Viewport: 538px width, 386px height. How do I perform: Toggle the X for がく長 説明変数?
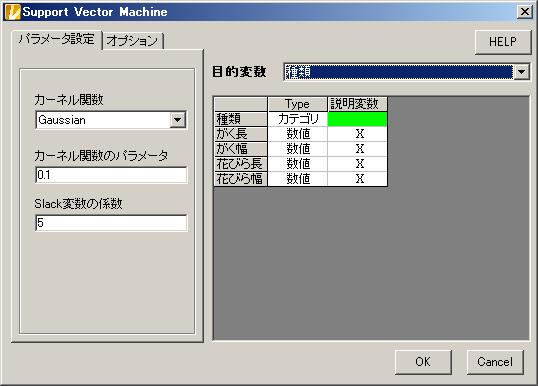(357, 134)
